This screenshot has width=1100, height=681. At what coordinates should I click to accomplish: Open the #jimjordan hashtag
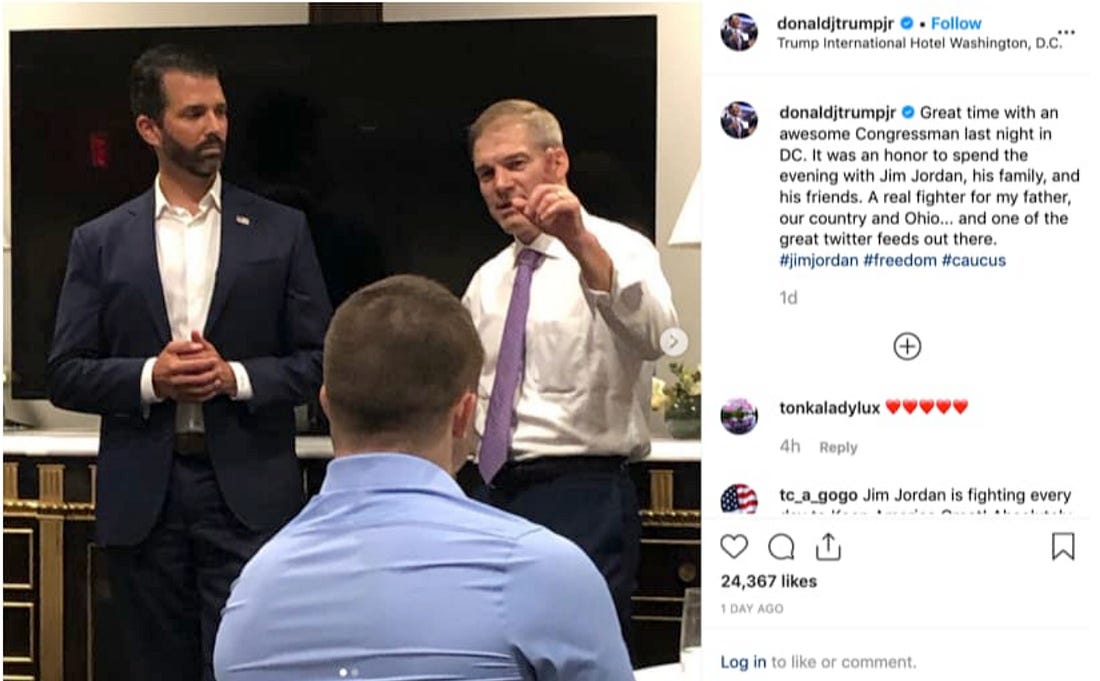pyautogui.click(x=819, y=260)
